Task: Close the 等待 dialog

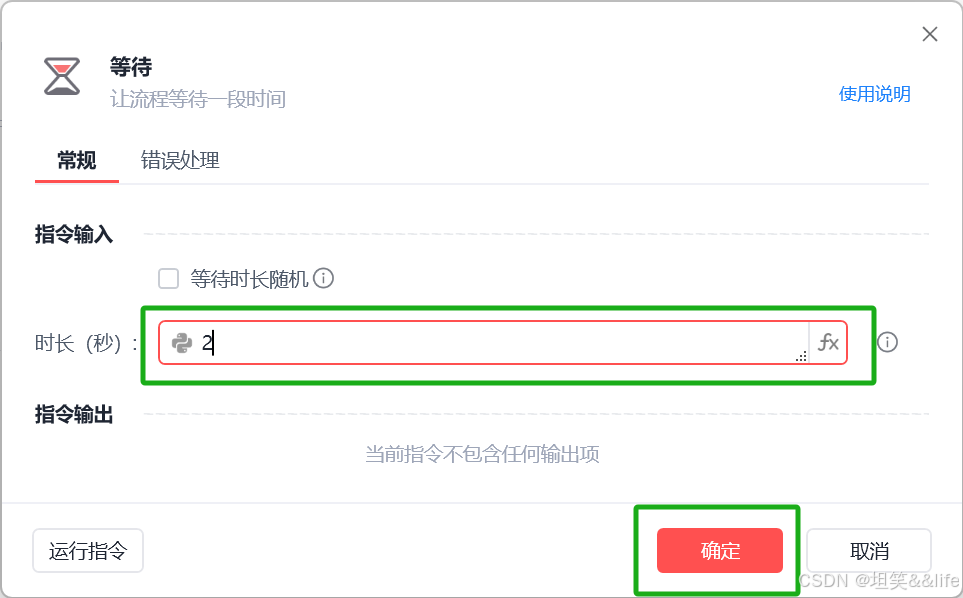Action: pos(930,34)
